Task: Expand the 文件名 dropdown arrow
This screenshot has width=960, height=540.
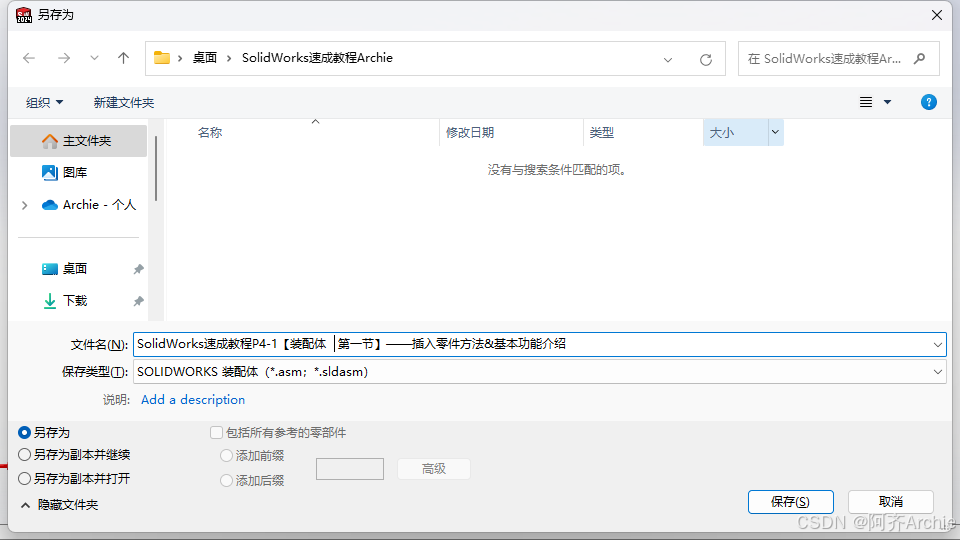Action: tap(937, 345)
